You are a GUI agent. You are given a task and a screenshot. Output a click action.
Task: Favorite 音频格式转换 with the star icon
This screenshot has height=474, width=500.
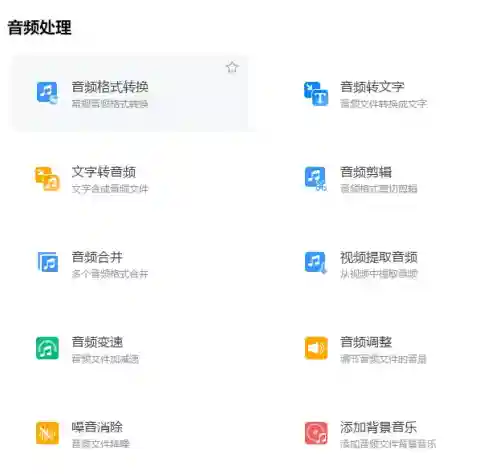pos(232,67)
